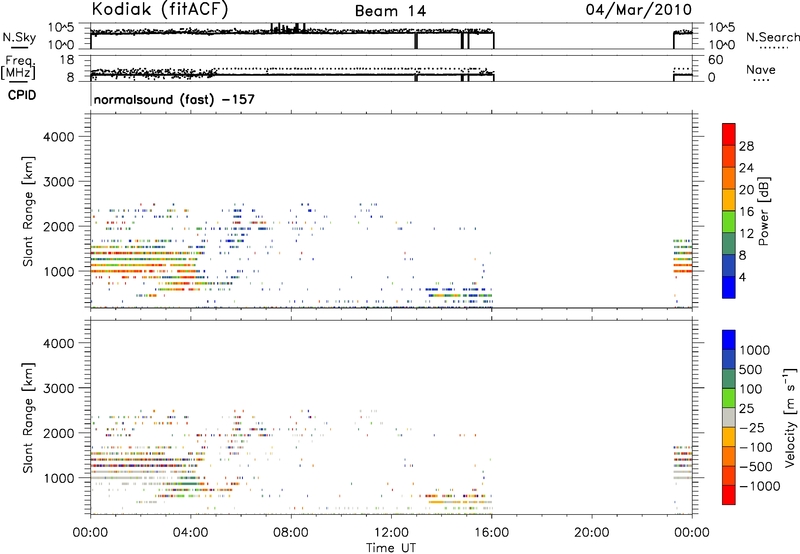Image resolution: width=800 pixels, height=554 pixels.
Task: Click the "Nave" legend label
Action: pos(761,70)
